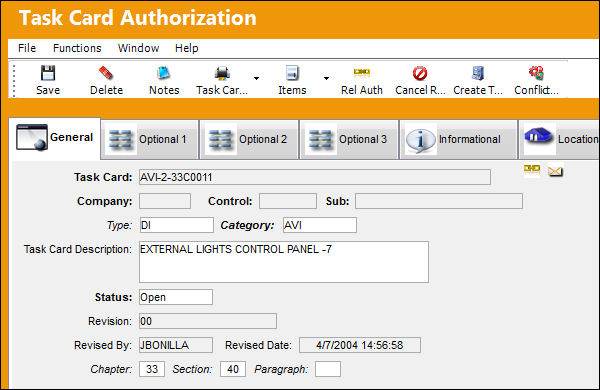600x390 pixels.
Task: Click the Revised By field JBONILLA
Action: pyautogui.click(x=176, y=345)
